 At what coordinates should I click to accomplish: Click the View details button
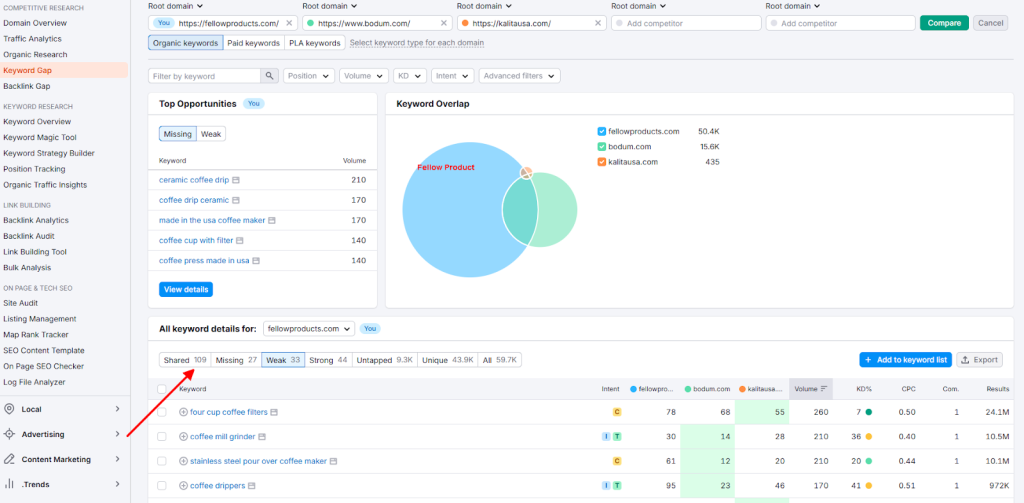point(185,289)
